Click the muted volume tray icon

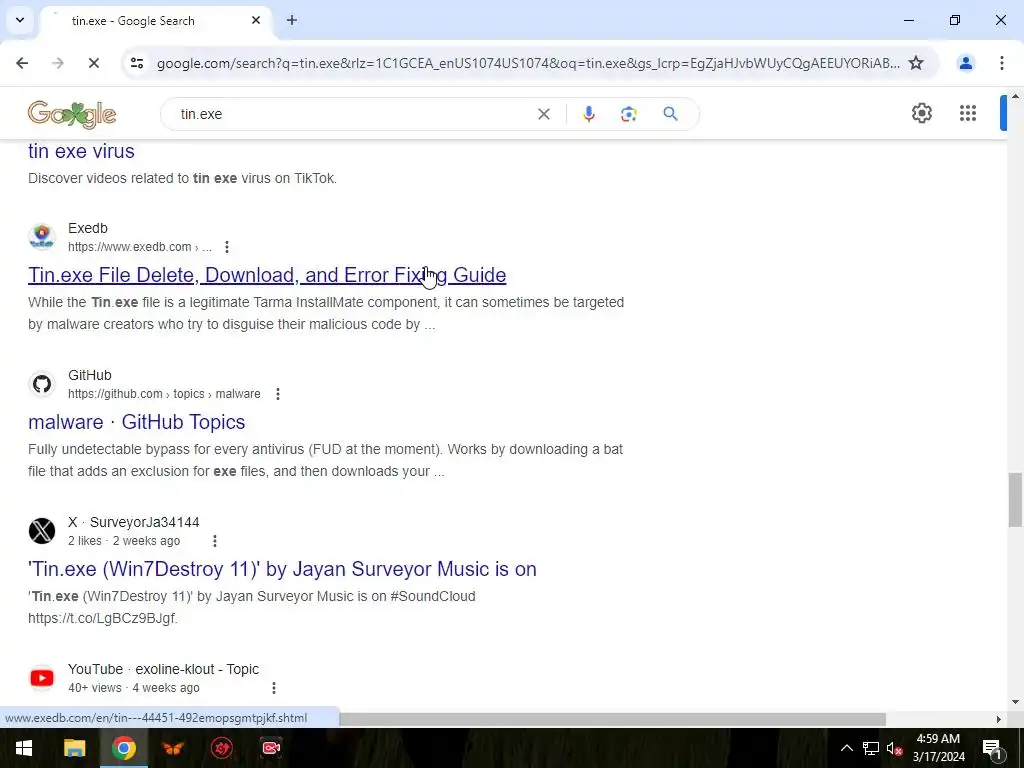(895, 748)
